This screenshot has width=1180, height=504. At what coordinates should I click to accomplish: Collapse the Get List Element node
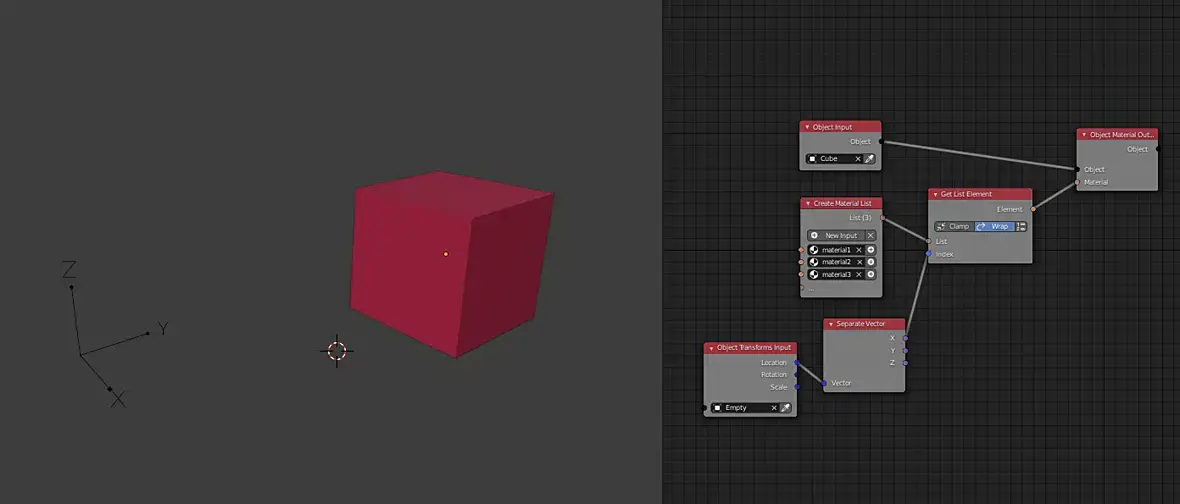[935, 194]
